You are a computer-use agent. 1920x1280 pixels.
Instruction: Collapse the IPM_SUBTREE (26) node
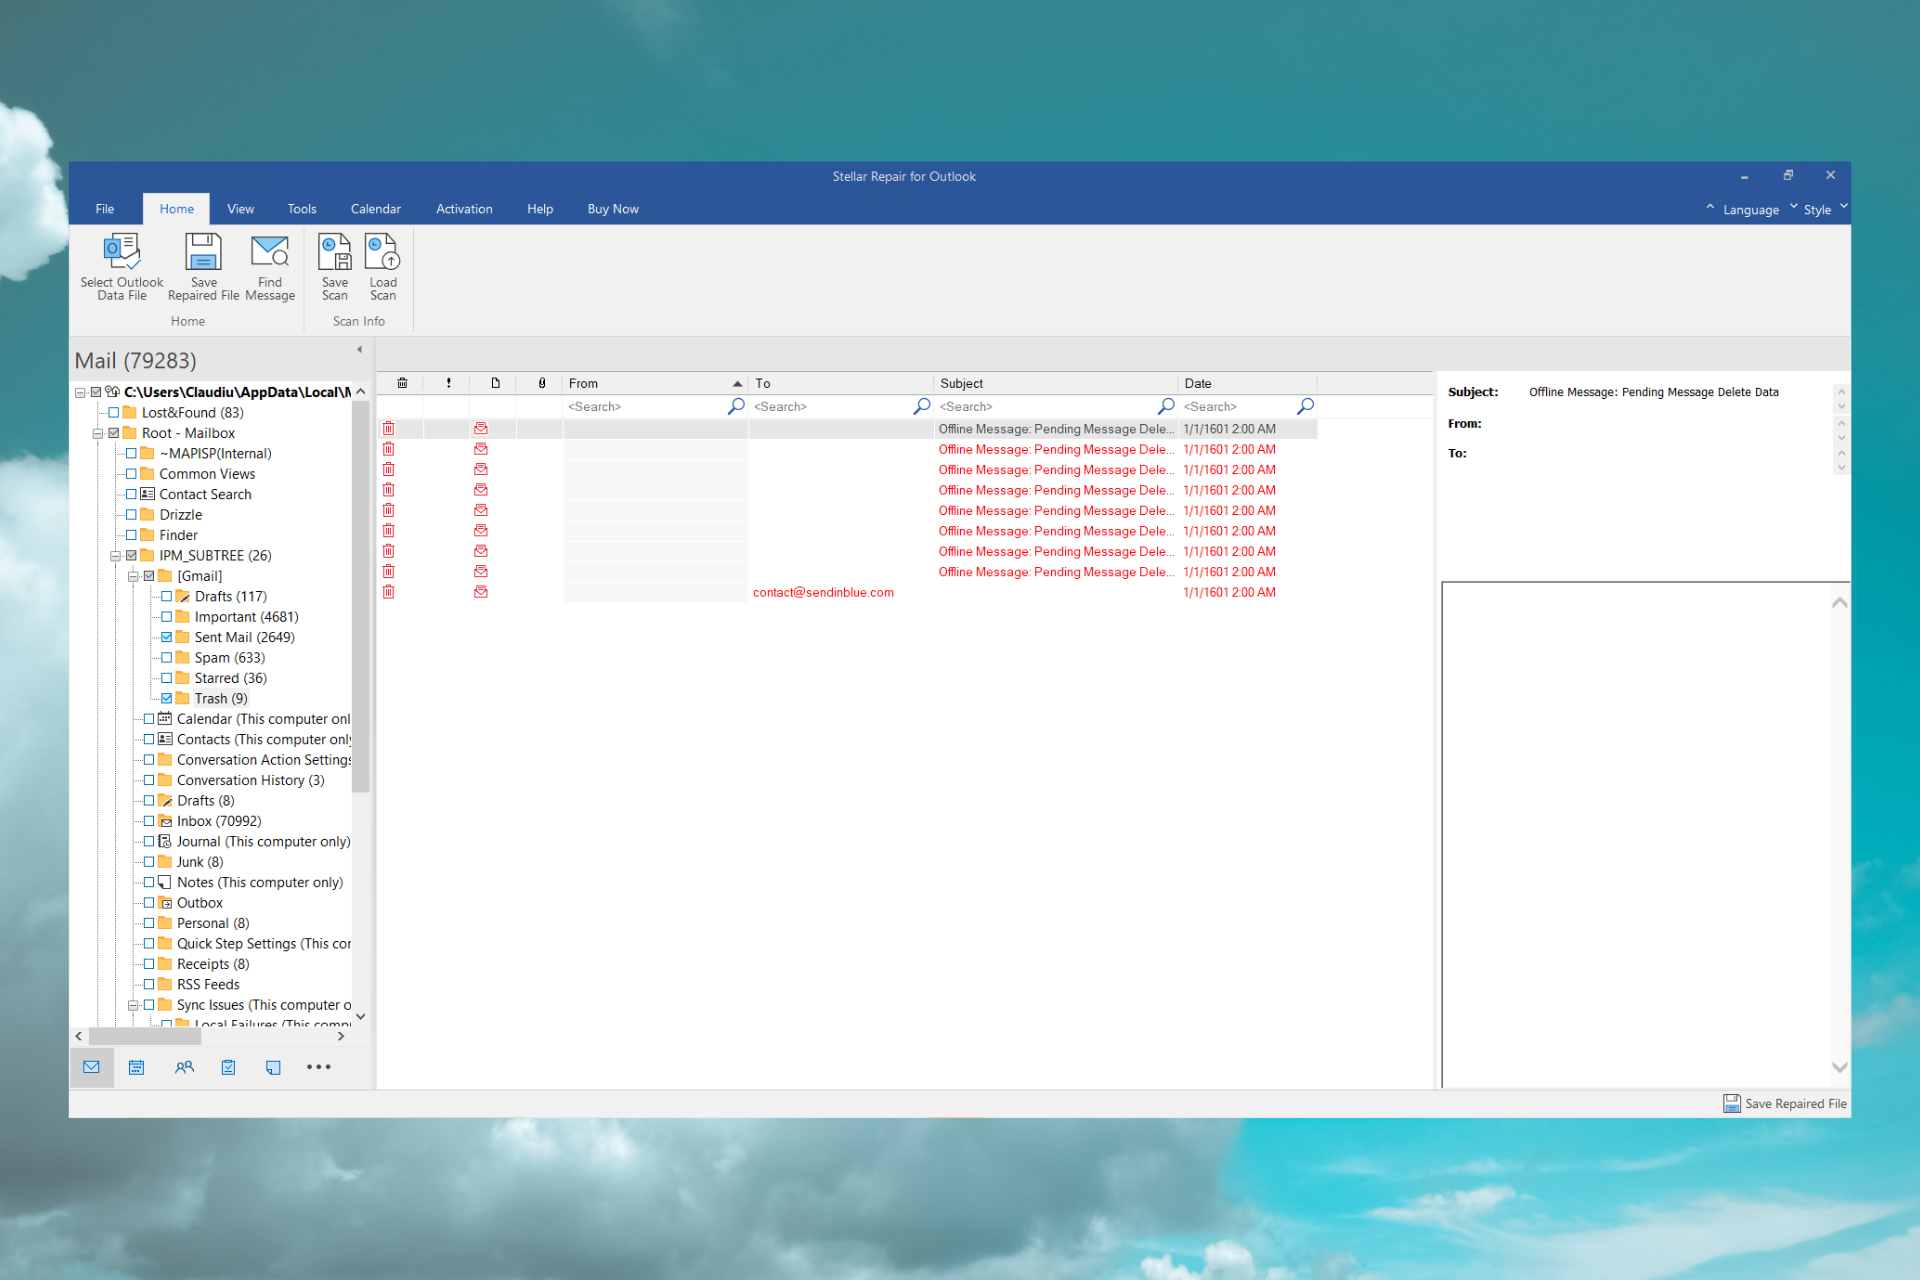coord(115,555)
